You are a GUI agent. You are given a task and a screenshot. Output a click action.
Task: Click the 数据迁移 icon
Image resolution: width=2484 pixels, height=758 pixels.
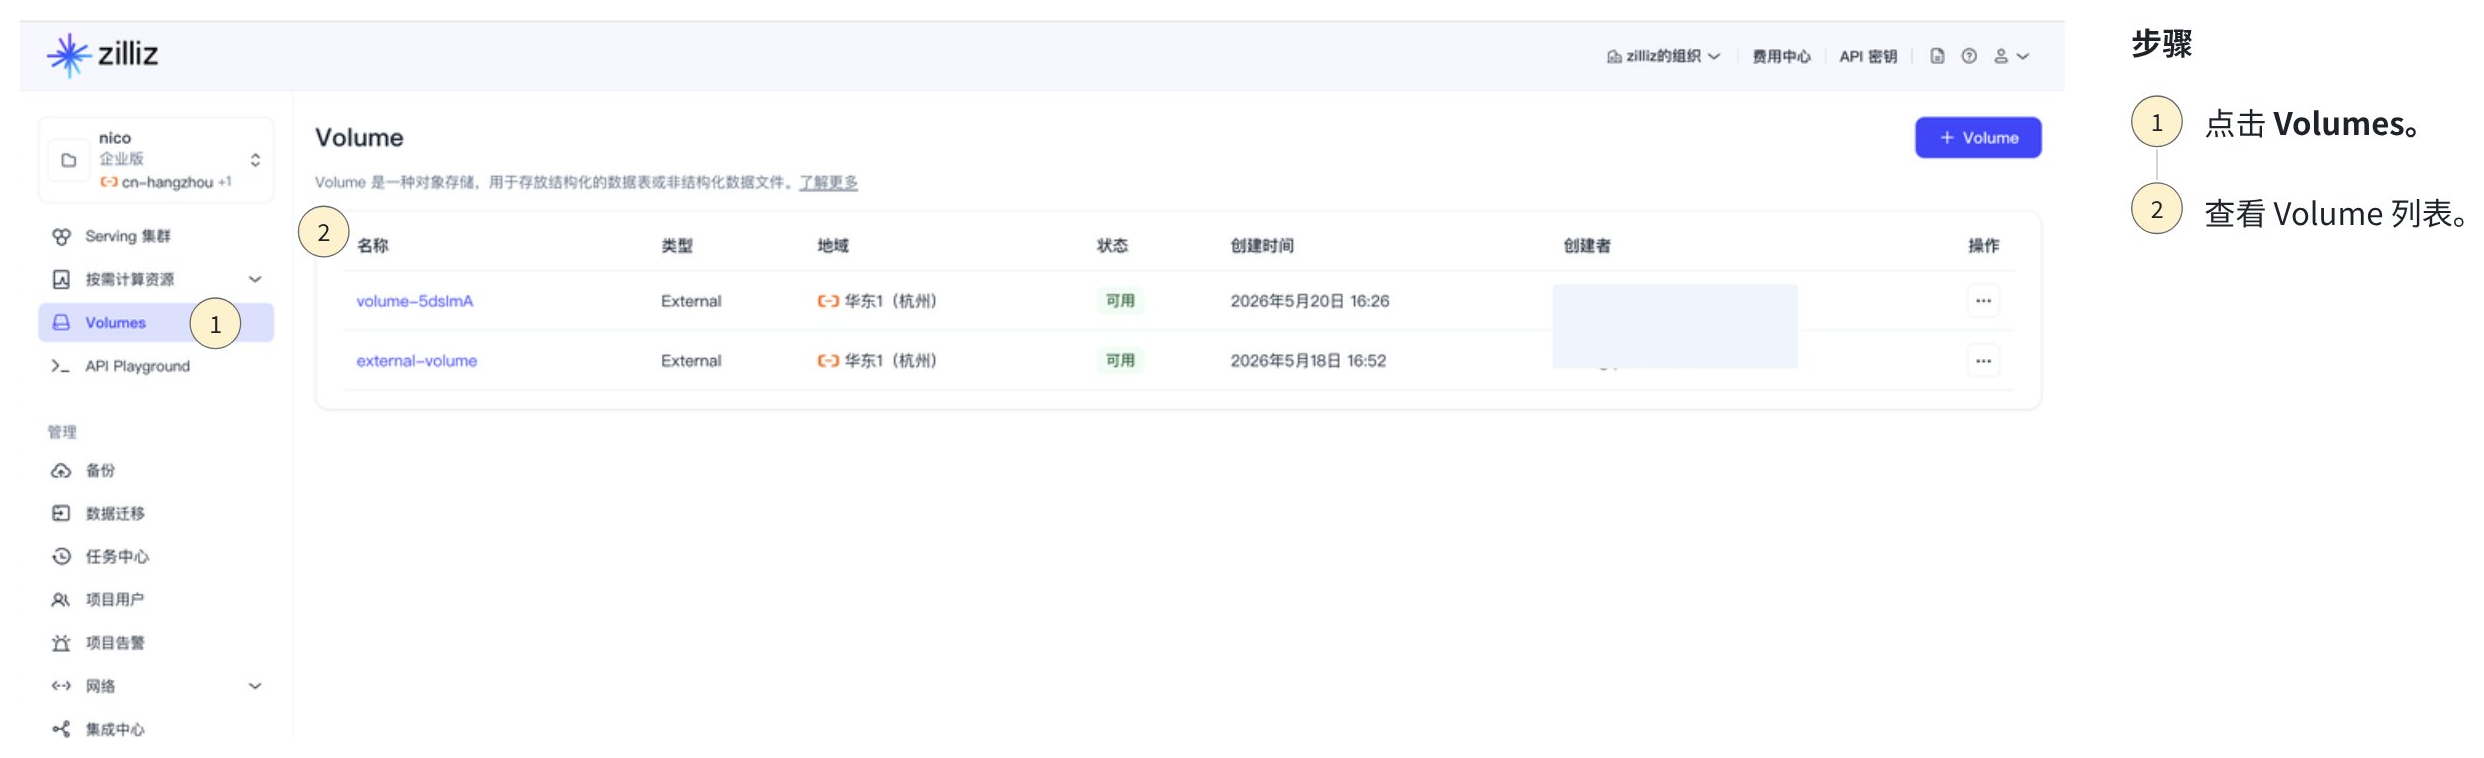[x=61, y=513]
